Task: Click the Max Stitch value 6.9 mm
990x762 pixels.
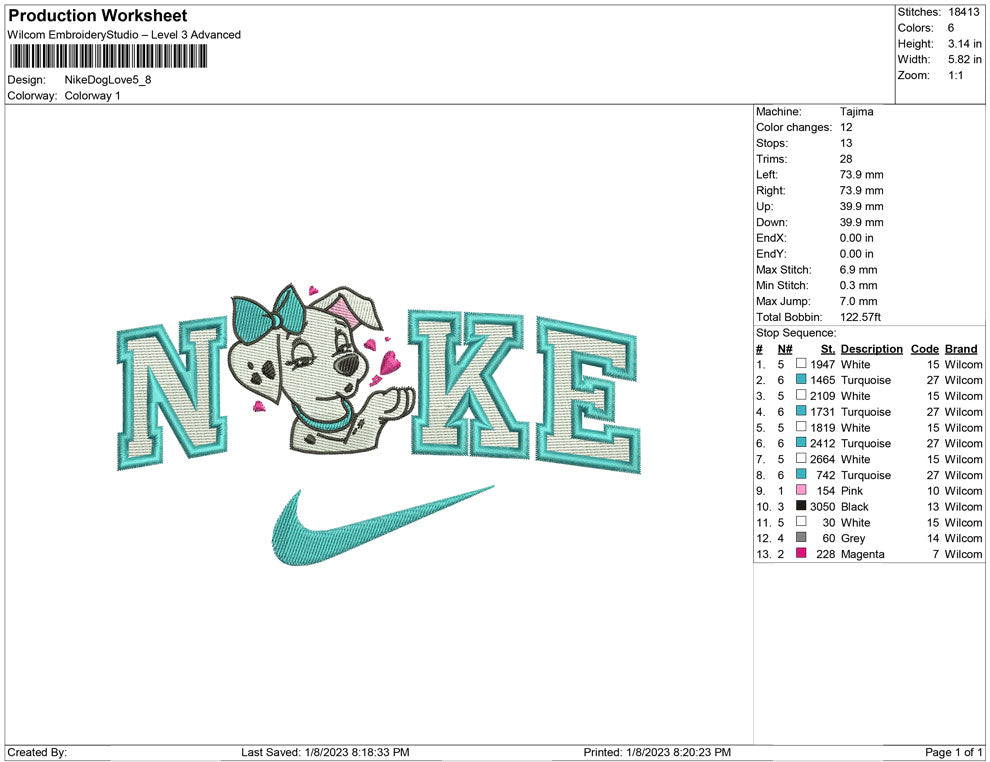Action: point(859,270)
